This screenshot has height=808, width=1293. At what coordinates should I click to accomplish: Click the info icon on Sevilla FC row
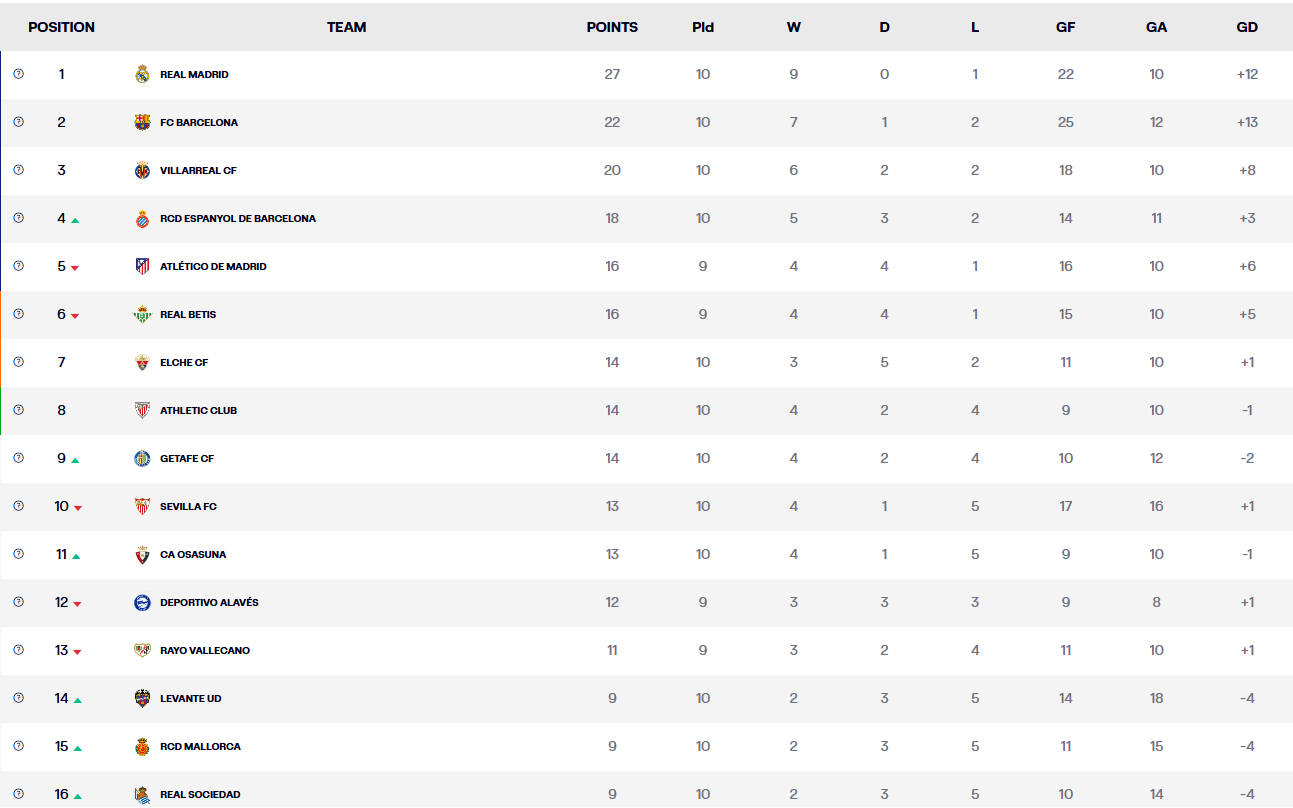(18, 506)
